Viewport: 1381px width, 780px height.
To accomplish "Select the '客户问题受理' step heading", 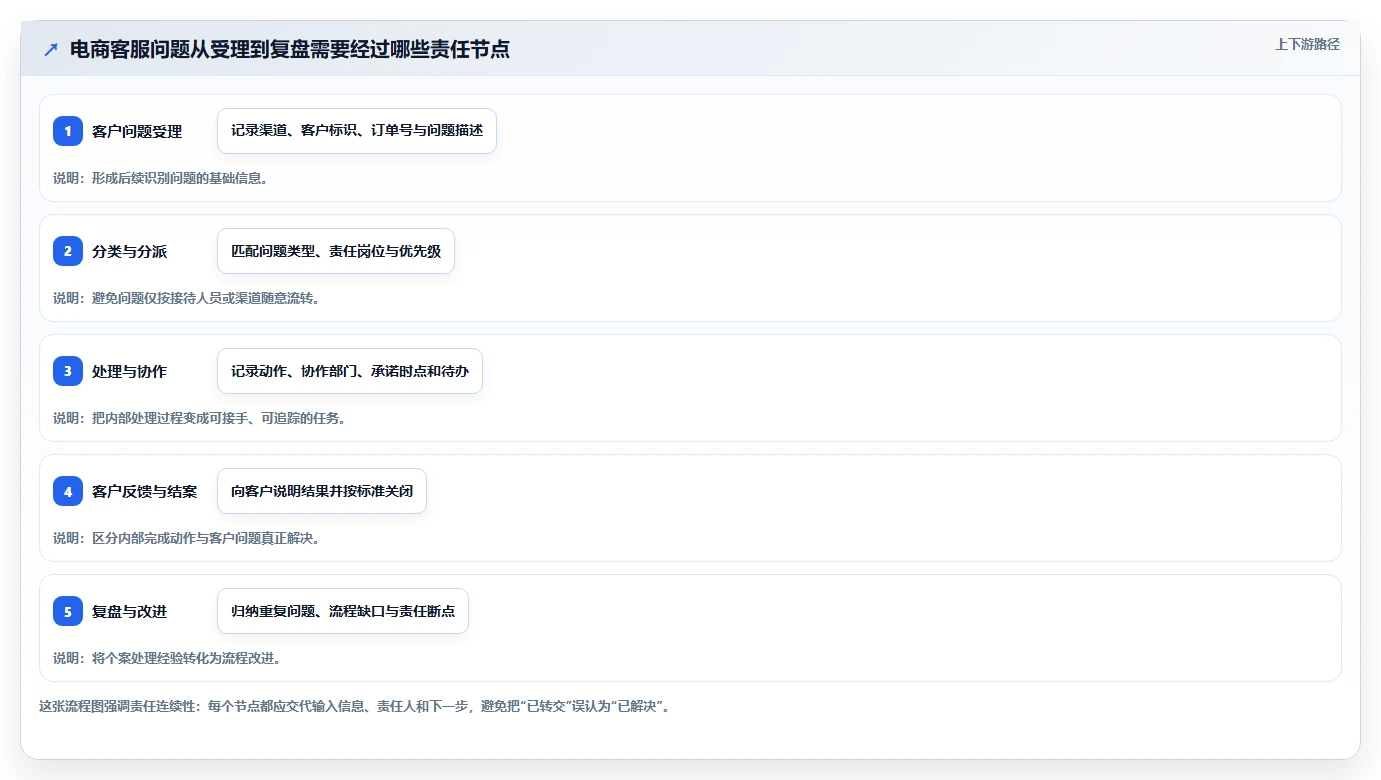I will (x=137, y=131).
